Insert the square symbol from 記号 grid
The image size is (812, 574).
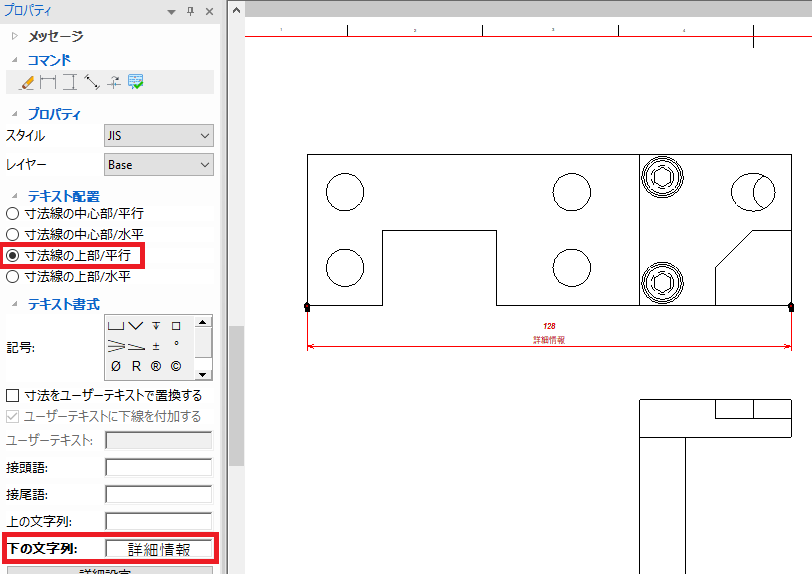176,326
